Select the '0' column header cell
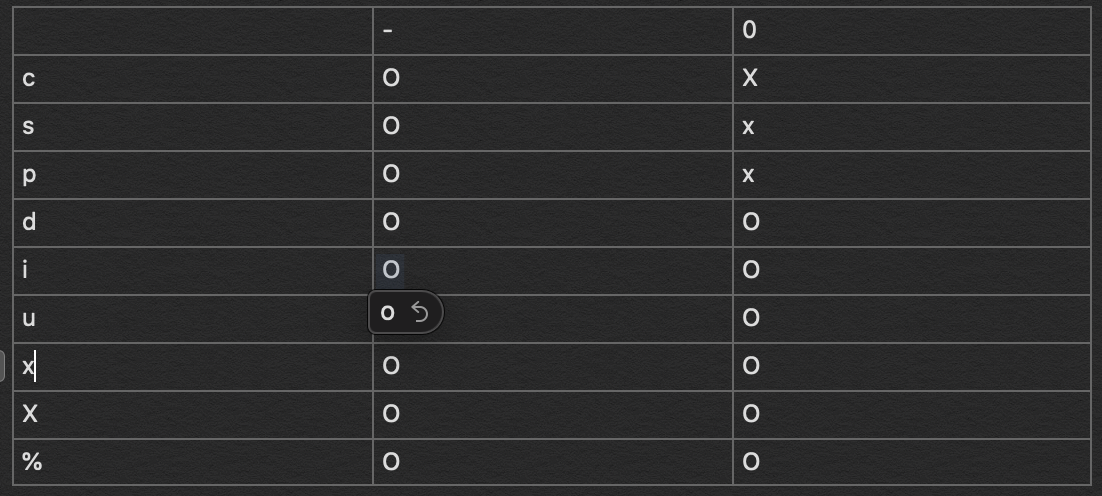The height and width of the screenshot is (496, 1102). [911, 31]
